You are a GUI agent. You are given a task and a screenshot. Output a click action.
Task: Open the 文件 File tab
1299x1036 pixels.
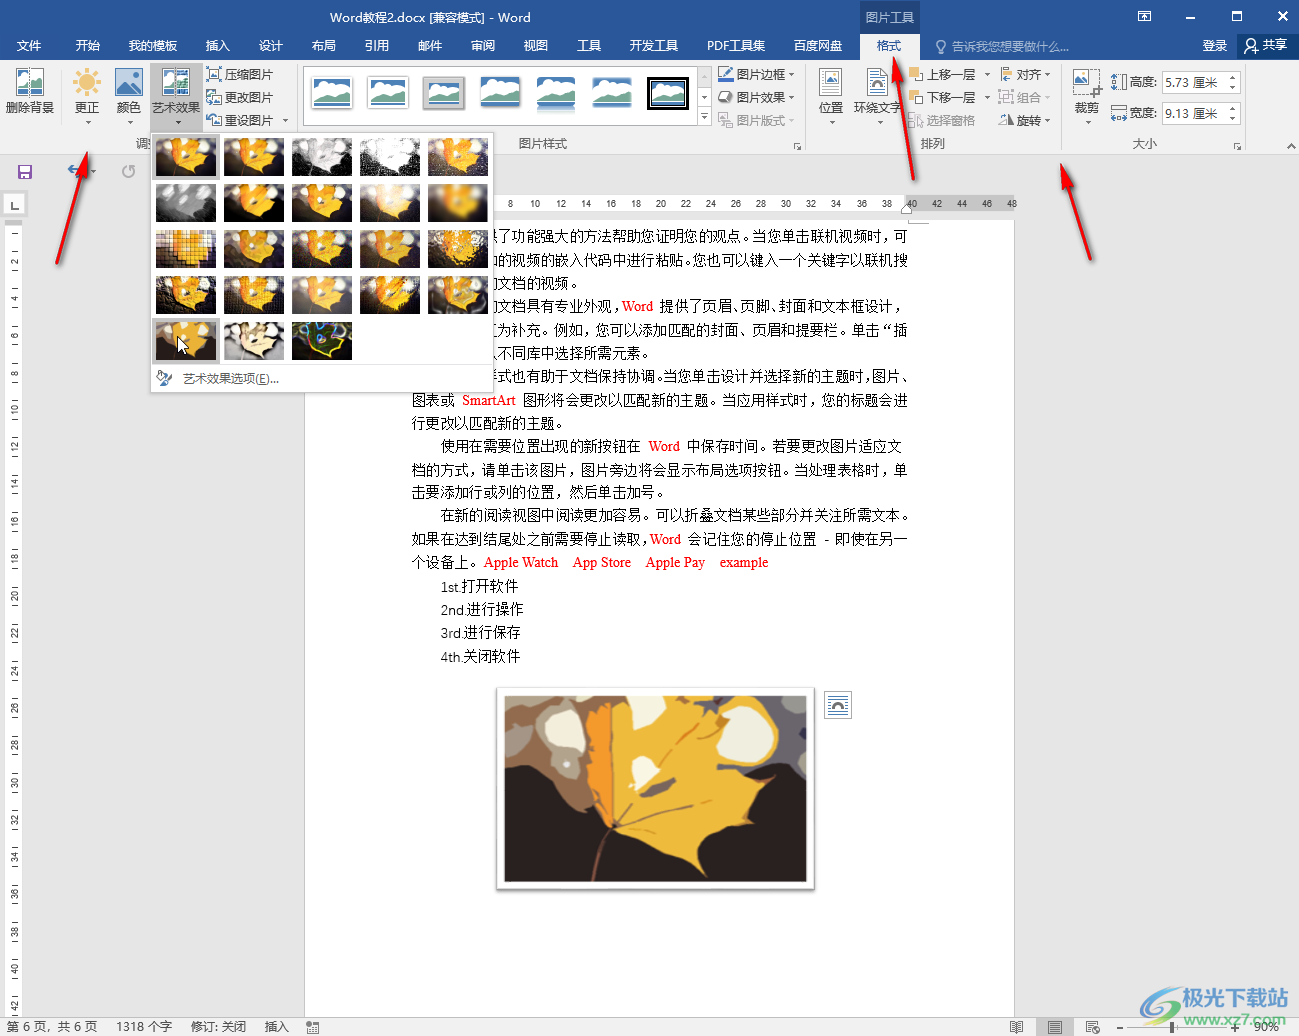click(x=29, y=46)
